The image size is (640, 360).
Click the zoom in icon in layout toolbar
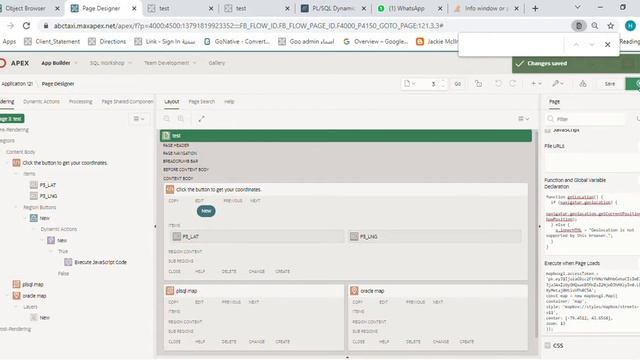[x=180, y=119]
